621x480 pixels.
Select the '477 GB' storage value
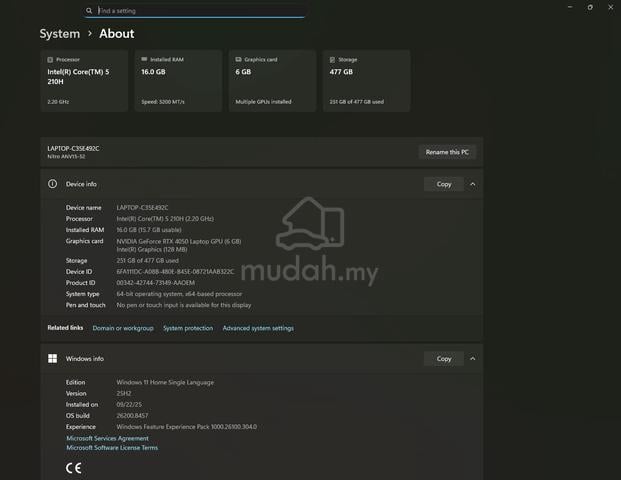(x=341, y=72)
